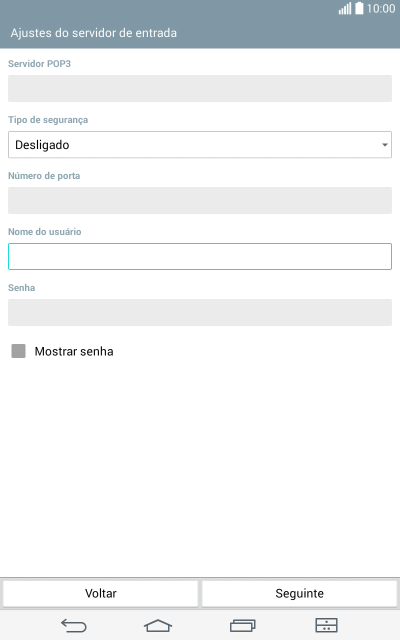Select the Desligado security option text
The height and width of the screenshot is (640, 400).
tap(42, 145)
